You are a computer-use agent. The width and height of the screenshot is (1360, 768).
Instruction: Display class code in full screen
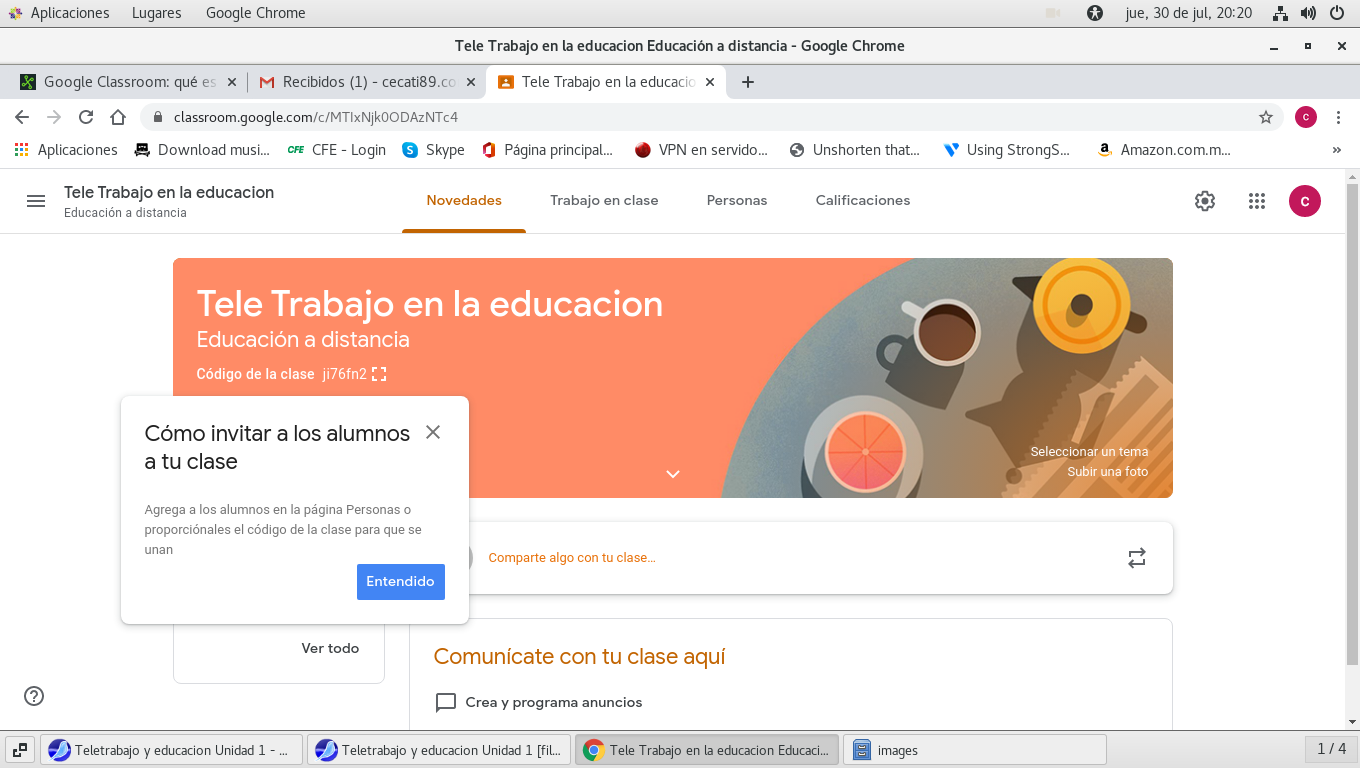click(x=379, y=374)
